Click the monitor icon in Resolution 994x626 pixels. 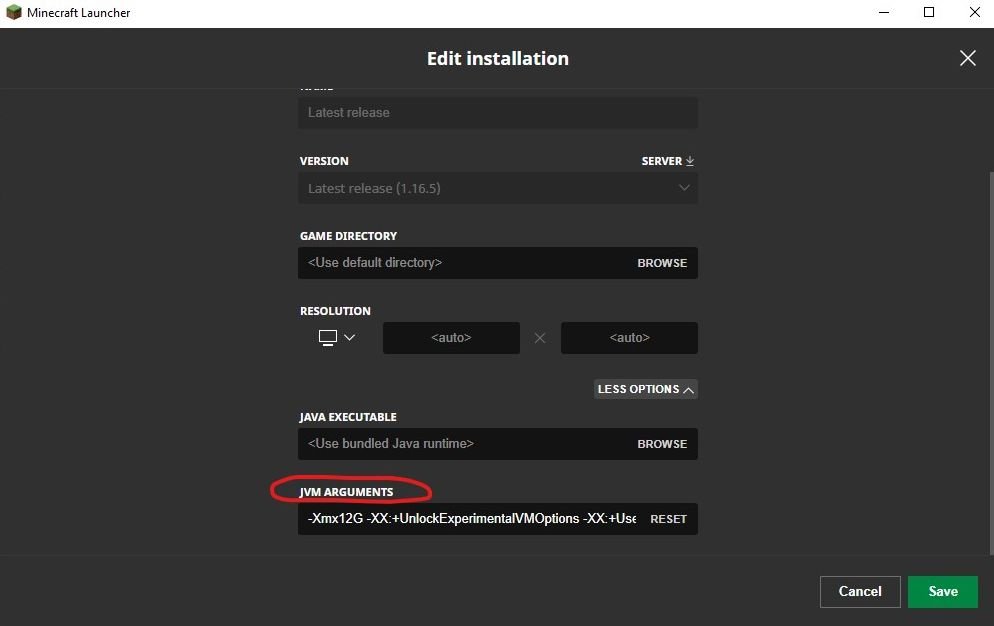point(328,337)
